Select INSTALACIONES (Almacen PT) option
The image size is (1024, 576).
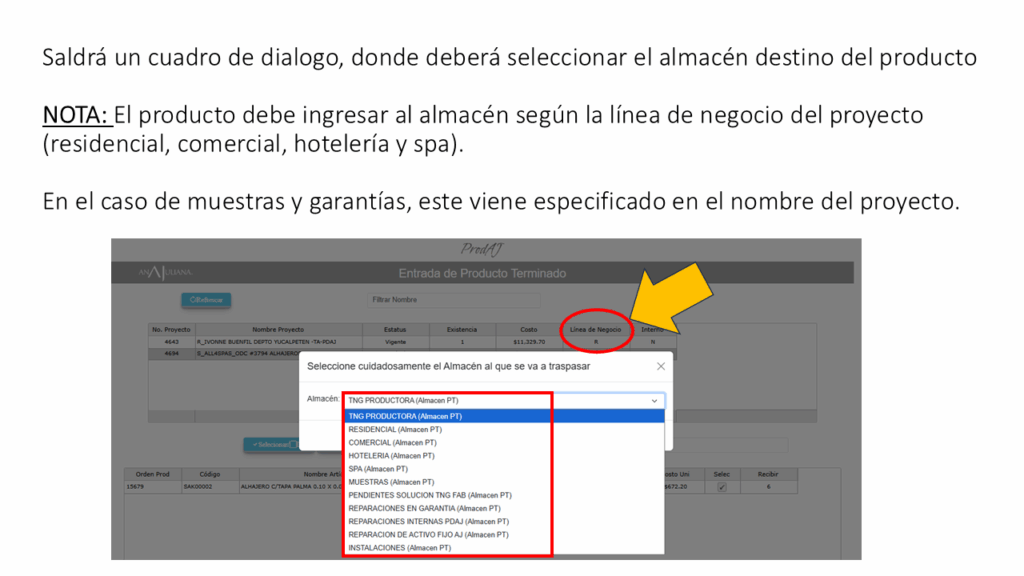[x=399, y=548]
